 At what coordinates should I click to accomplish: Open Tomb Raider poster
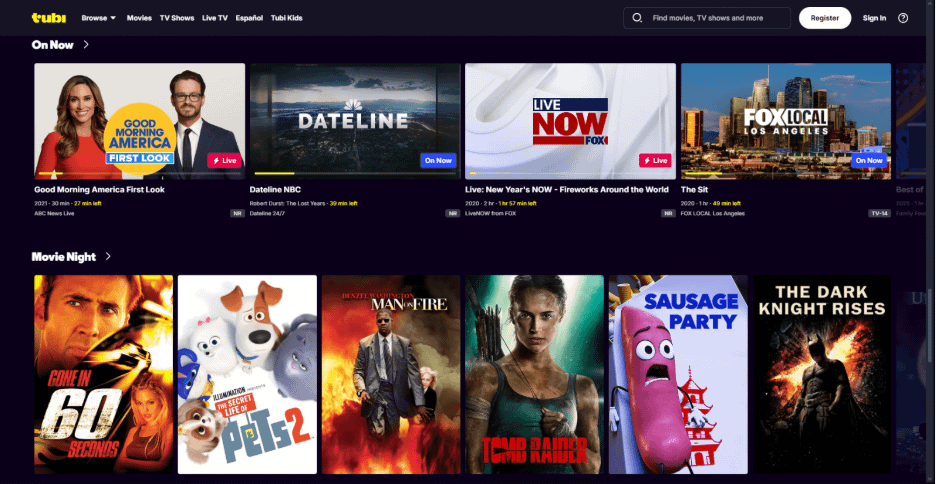click(535, 374)
